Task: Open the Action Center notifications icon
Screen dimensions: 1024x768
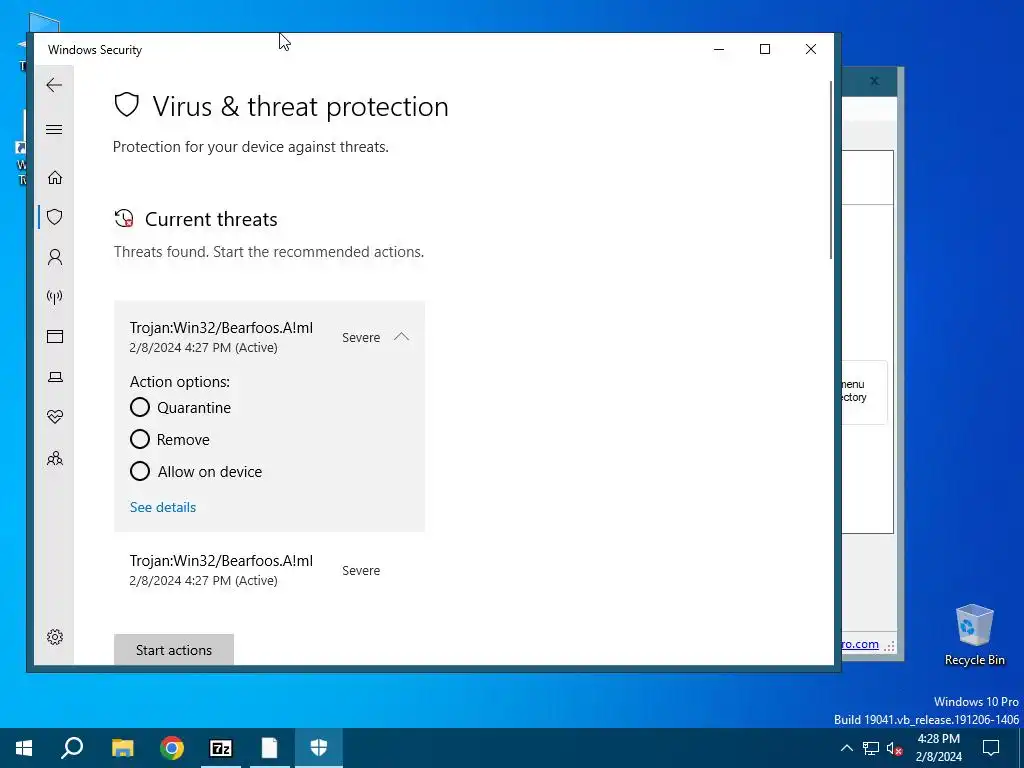Action: [x=991, y=748]
